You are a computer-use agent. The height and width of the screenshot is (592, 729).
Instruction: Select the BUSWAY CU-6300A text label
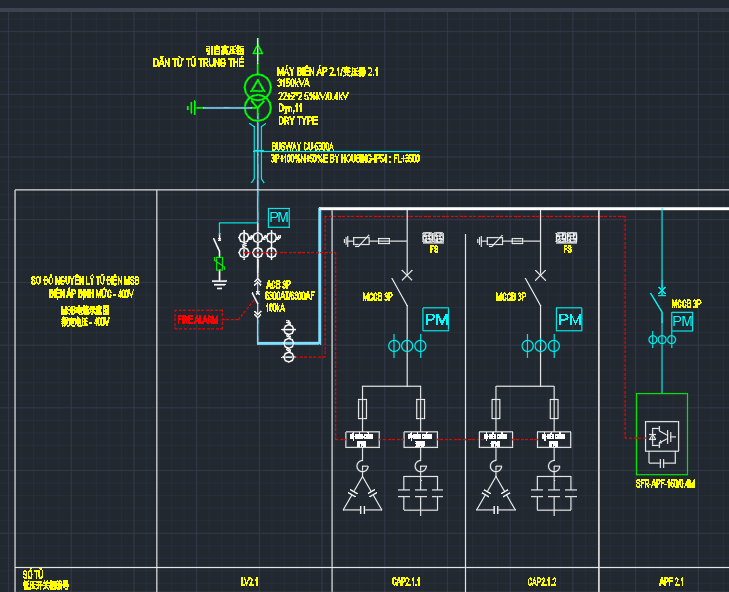tap(302, 146)
